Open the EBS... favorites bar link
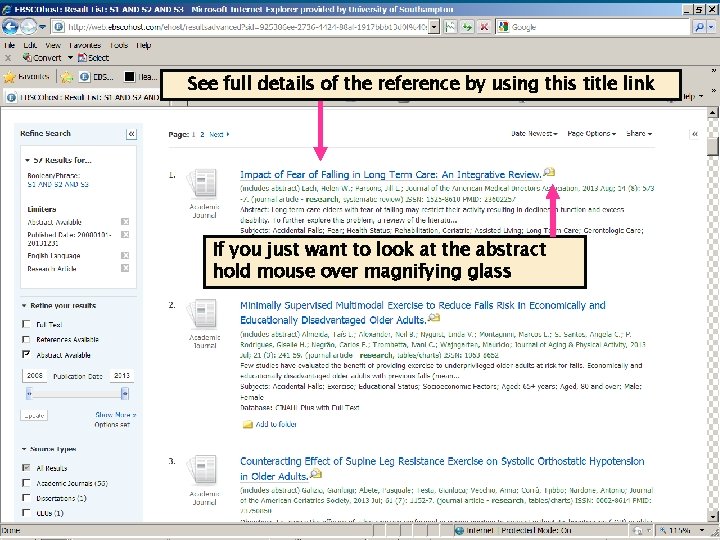The height and width of the screenshot is (540, 720). click(x=96, y=77)
